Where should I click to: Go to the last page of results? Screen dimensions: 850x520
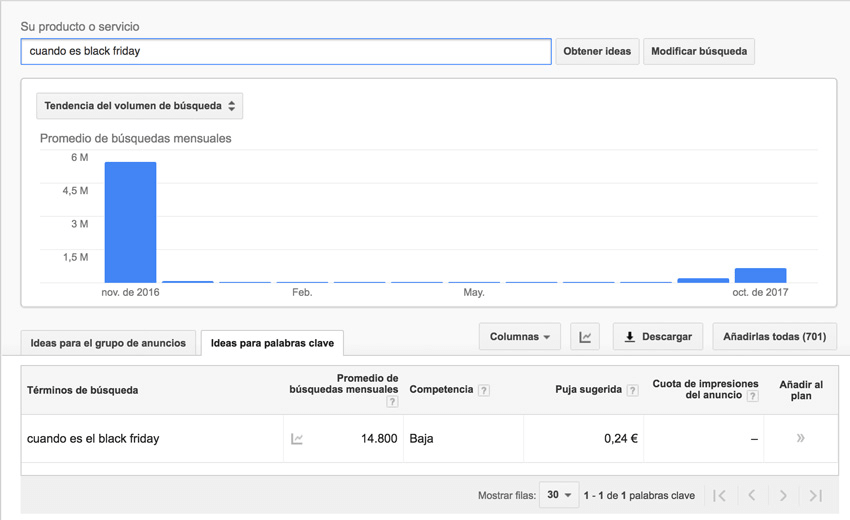(816, 495)
